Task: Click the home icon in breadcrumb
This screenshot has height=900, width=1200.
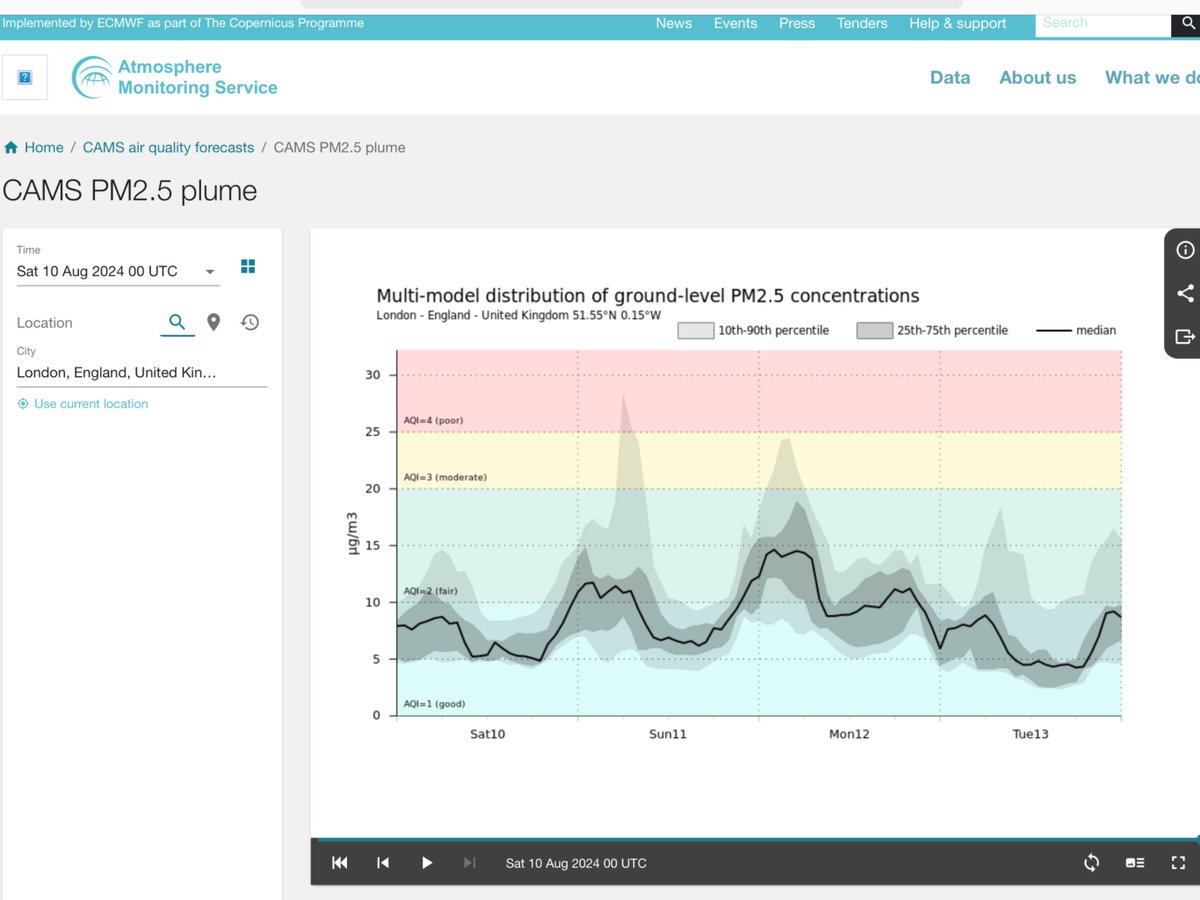Action: [x=11, y=147]
